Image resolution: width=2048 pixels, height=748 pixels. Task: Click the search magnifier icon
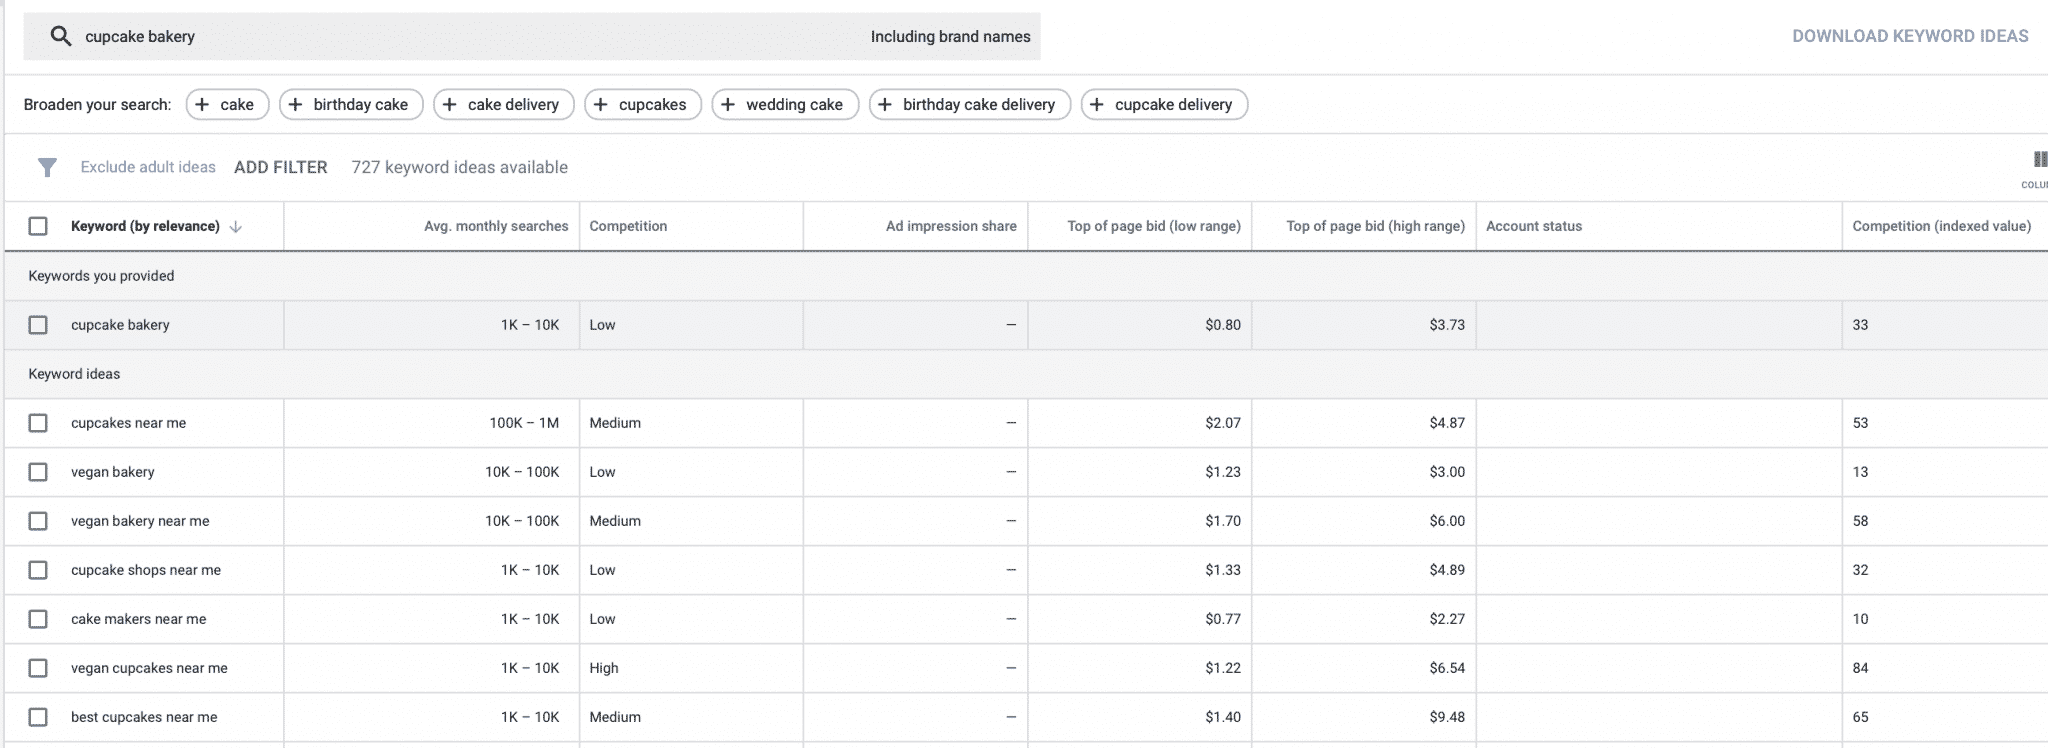[61, 36]
